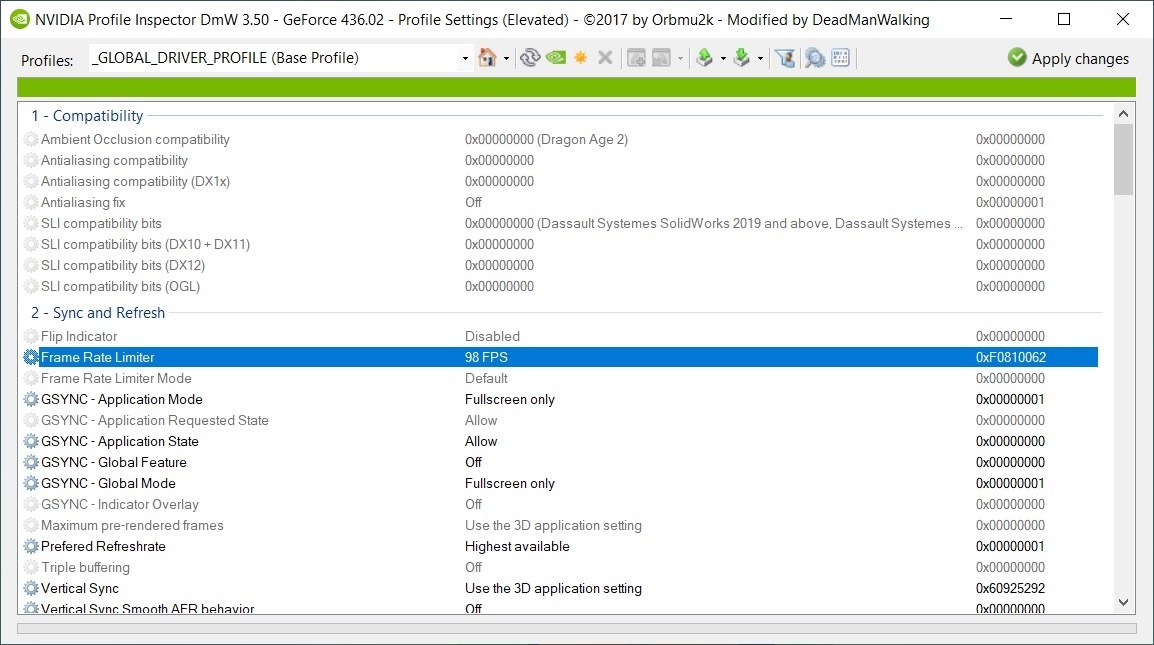This screenshot has height=645, width=1154.
Task: Click the vertical scrollbar thumb of settings list
Action: [1123, 159]
